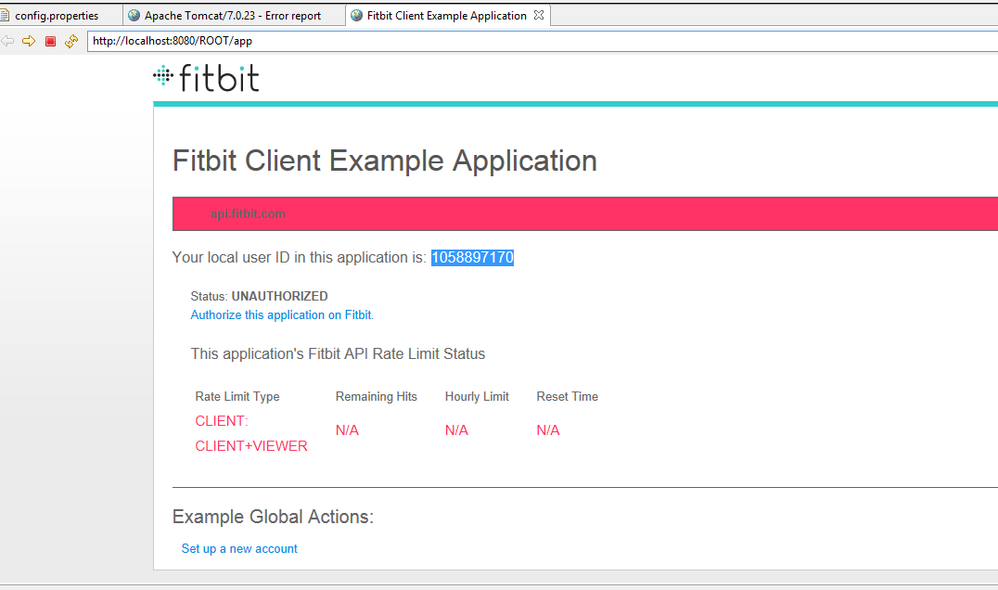Click api.fitbit.com in the red banner

248,214
